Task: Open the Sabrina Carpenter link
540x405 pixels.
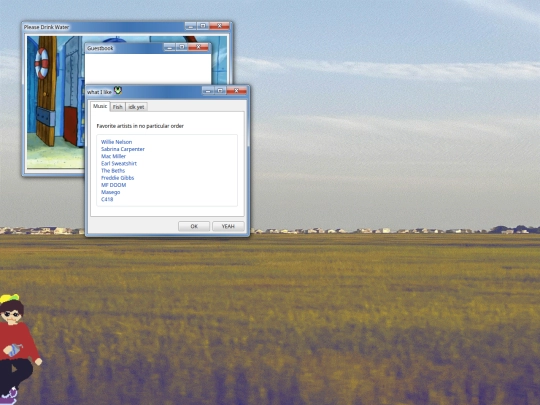Action: pos(123,149)
